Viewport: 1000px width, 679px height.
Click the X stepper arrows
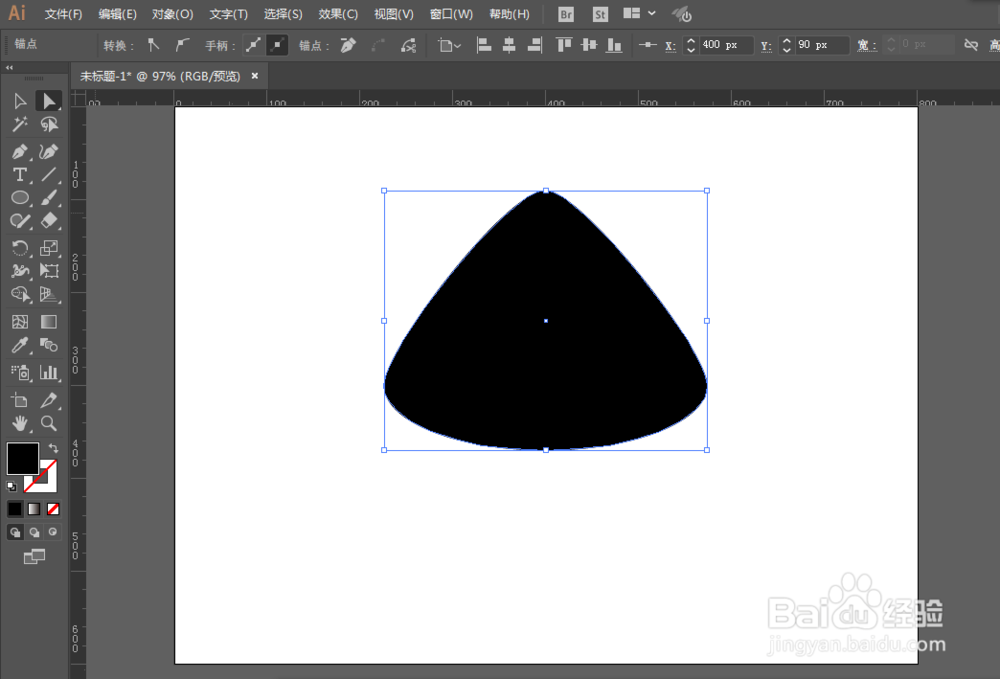tap(691, 45)
